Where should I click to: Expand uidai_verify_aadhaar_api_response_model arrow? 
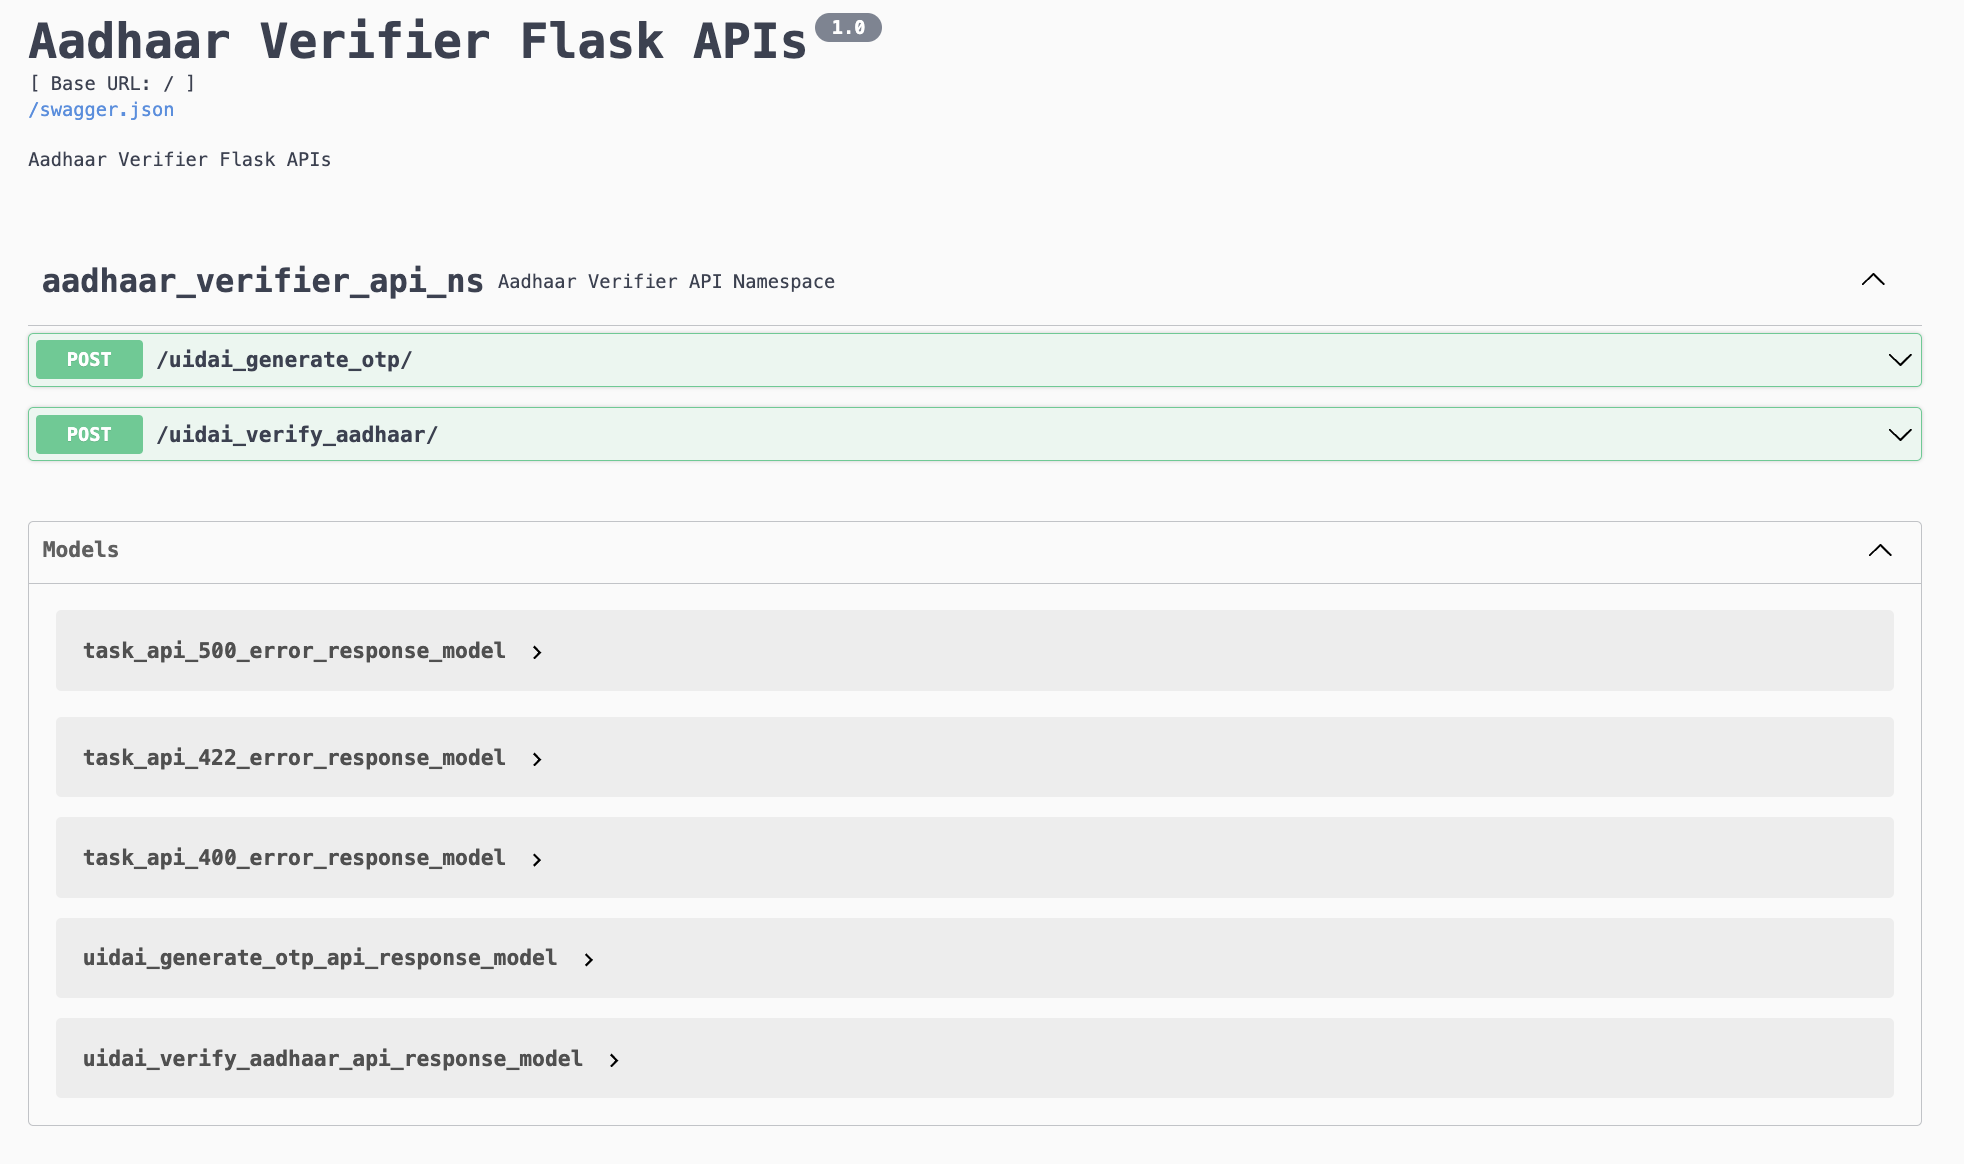(614, 1060)
